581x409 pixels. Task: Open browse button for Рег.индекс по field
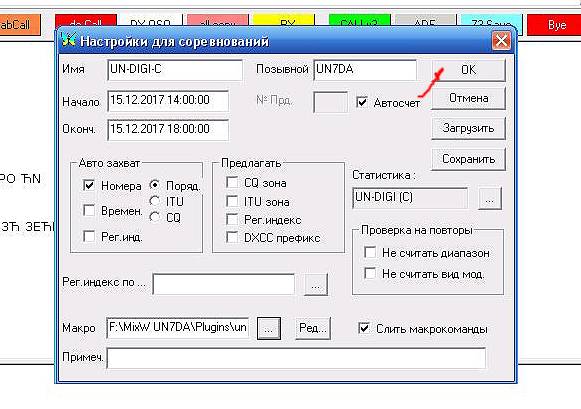coord(315,285)
